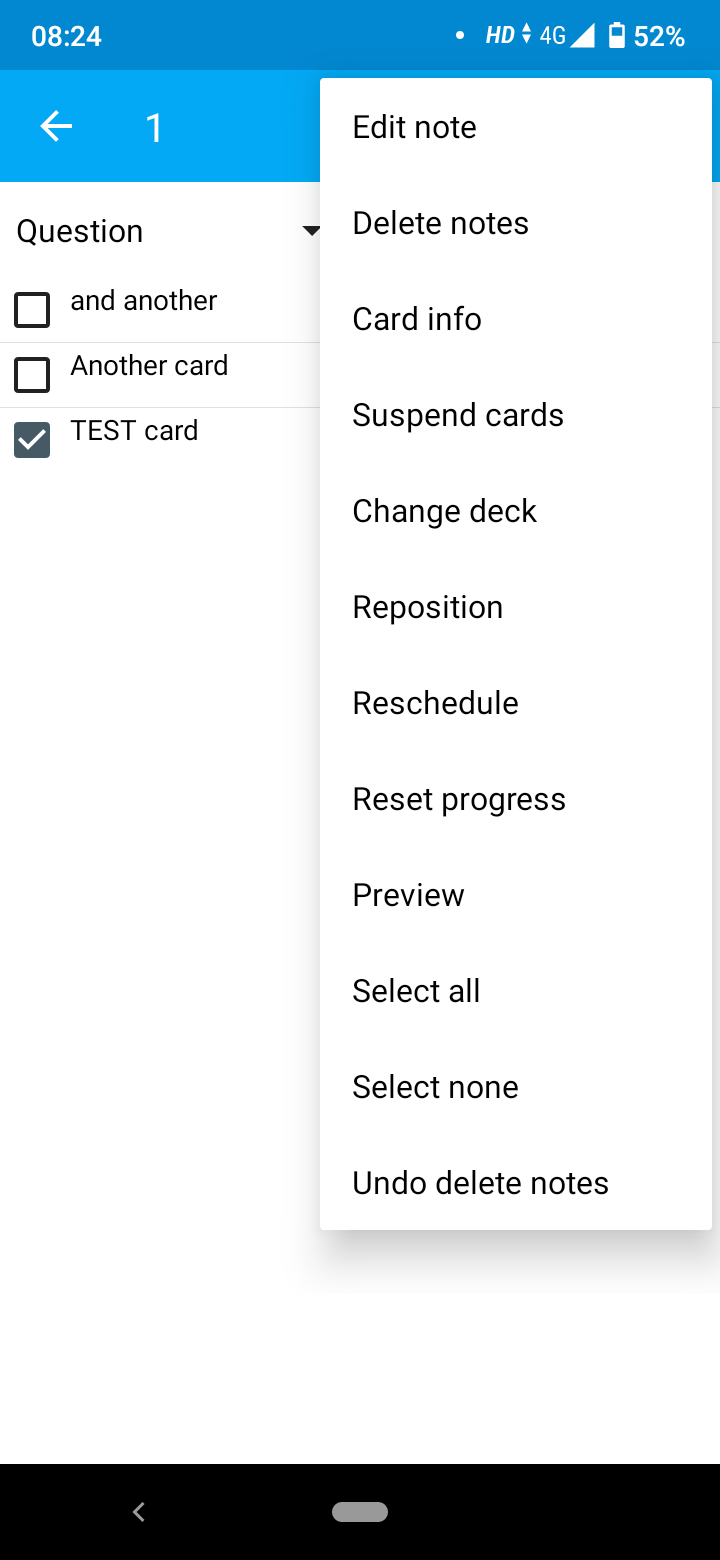Check the 'Another card' checkbox
720x1560 pixels.
32,375
